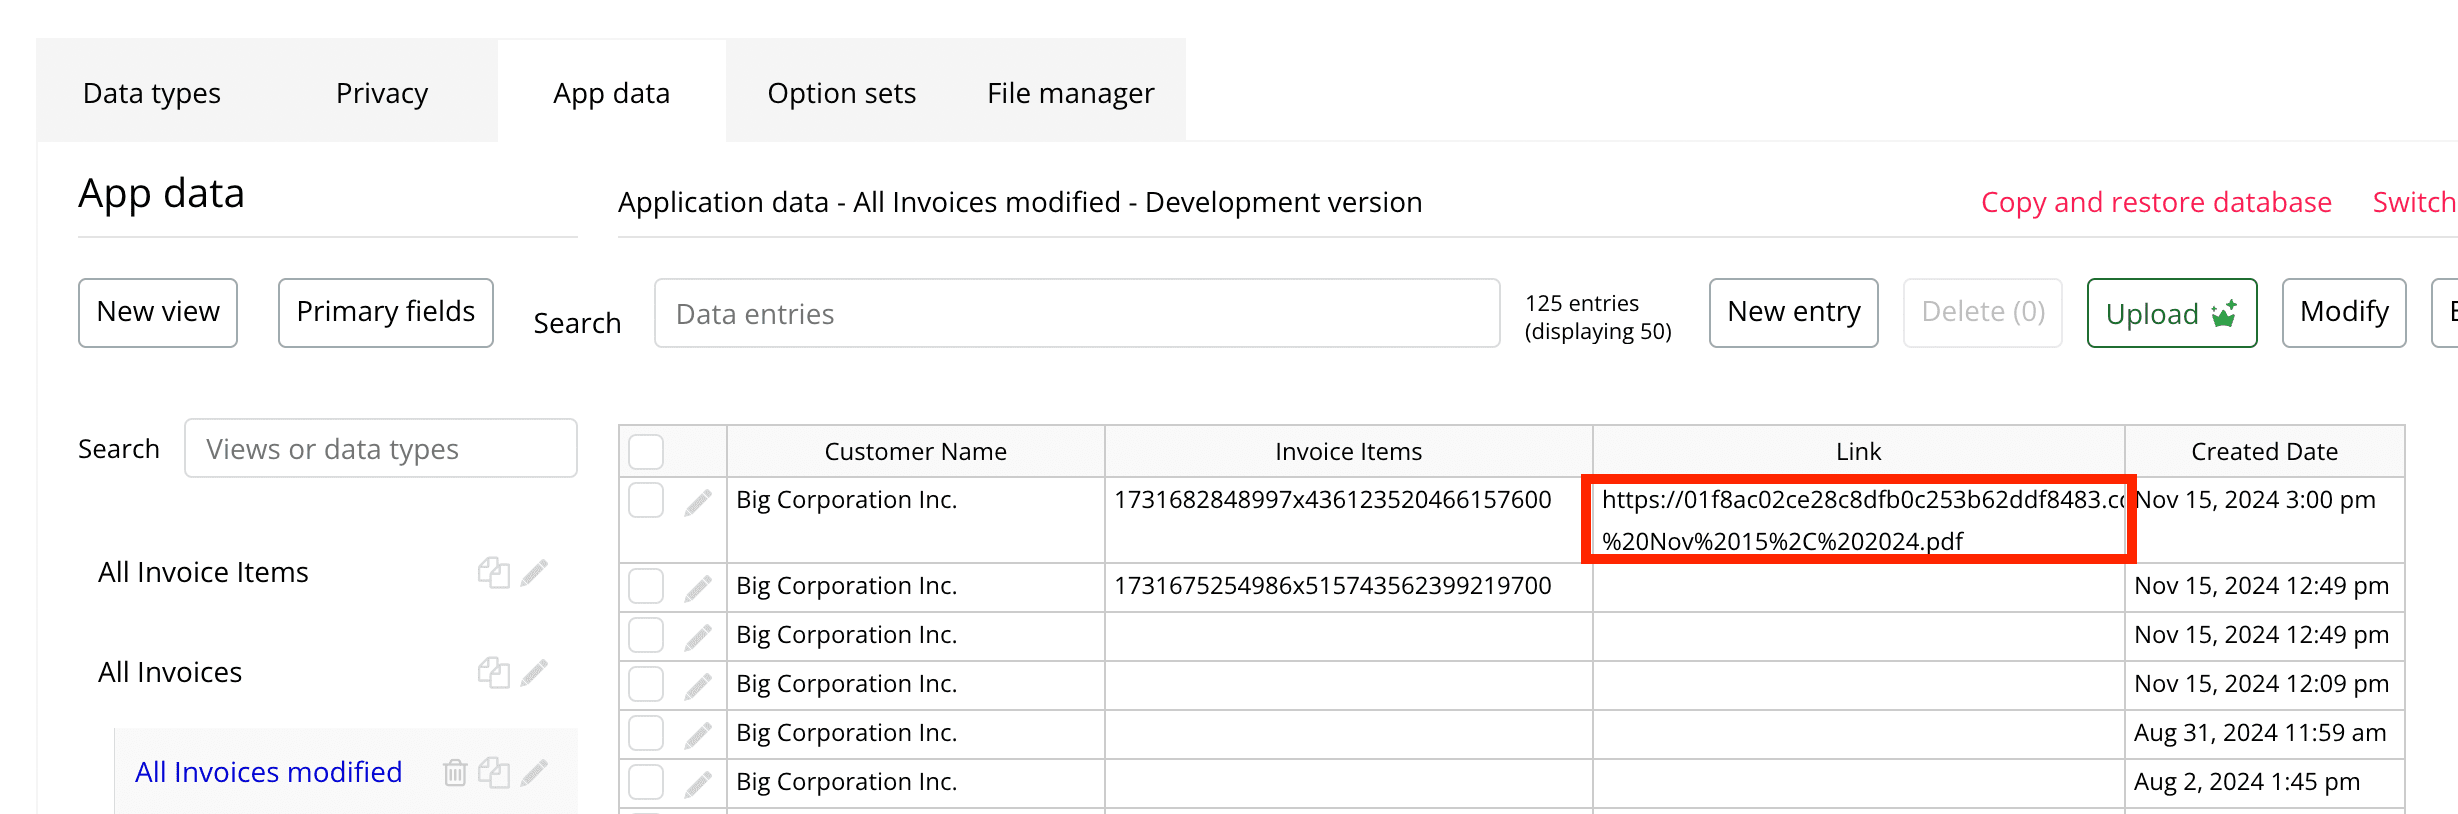Viewport: 2458px width, 814px height.
Task: Click the copy icon next to All Invoice Items
Action: (493, 573)
